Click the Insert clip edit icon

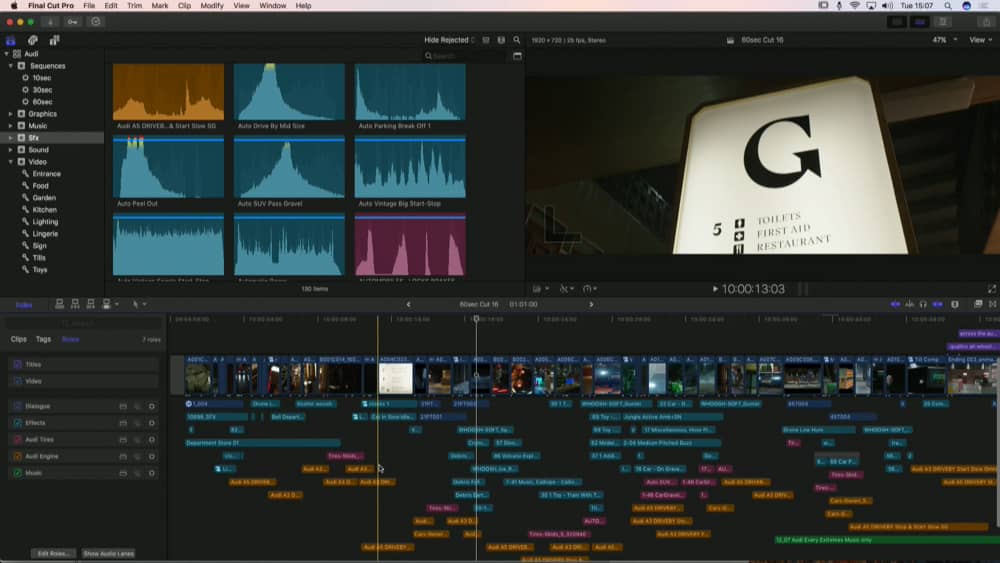tap(75, 304)
